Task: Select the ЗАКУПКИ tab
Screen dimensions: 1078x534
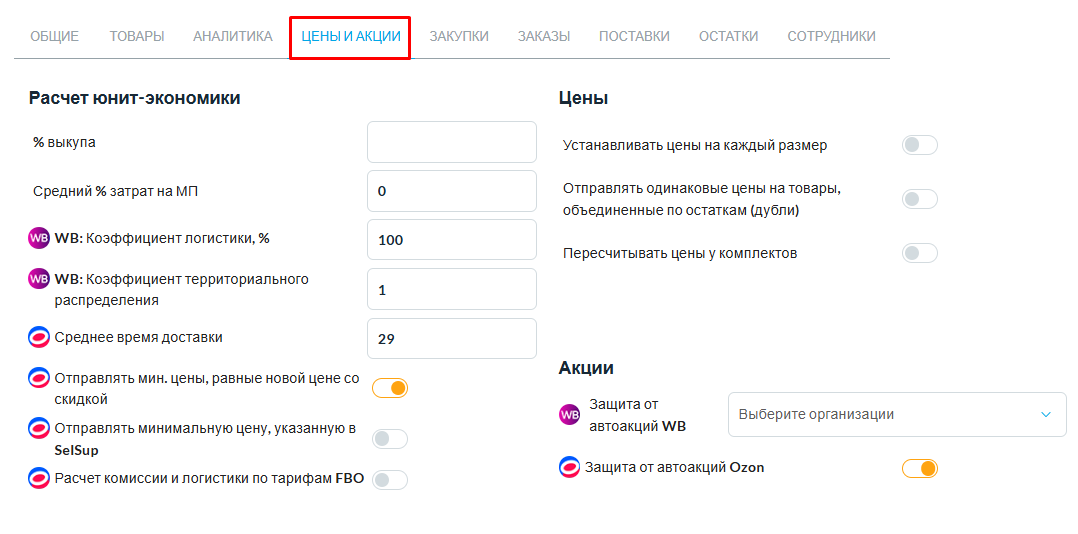Action: tap(459, 36)
